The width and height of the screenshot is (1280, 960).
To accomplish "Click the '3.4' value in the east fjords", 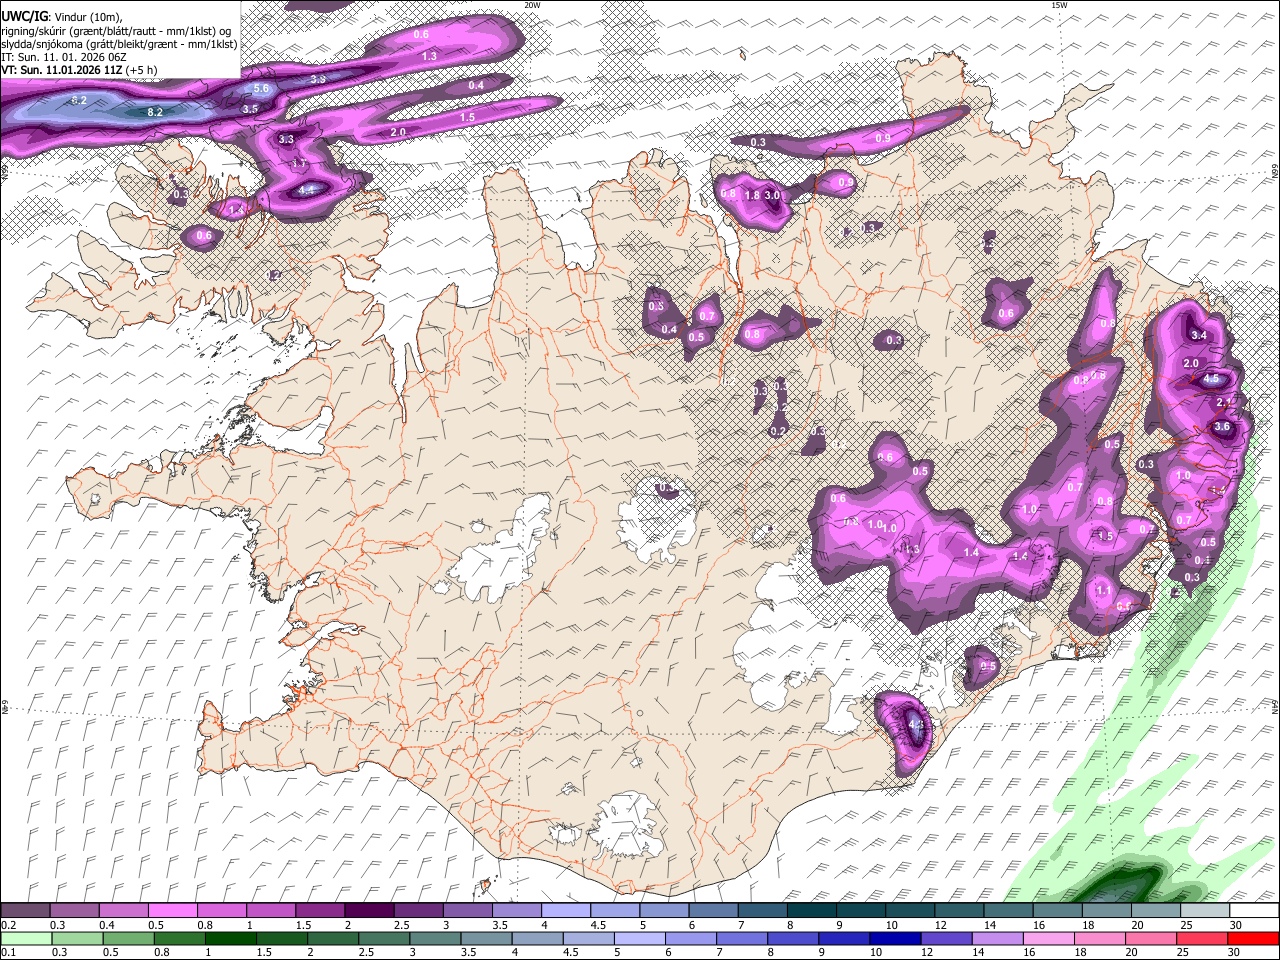I will (1200, 335).
